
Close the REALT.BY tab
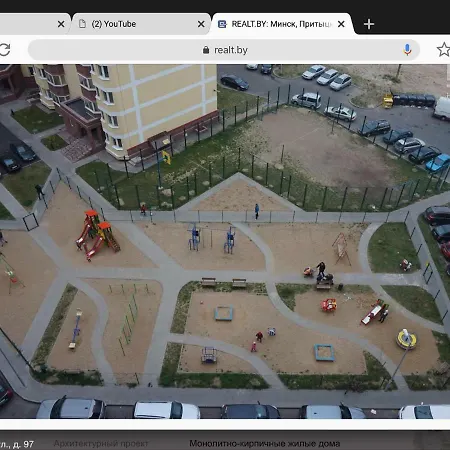[341, 24]
